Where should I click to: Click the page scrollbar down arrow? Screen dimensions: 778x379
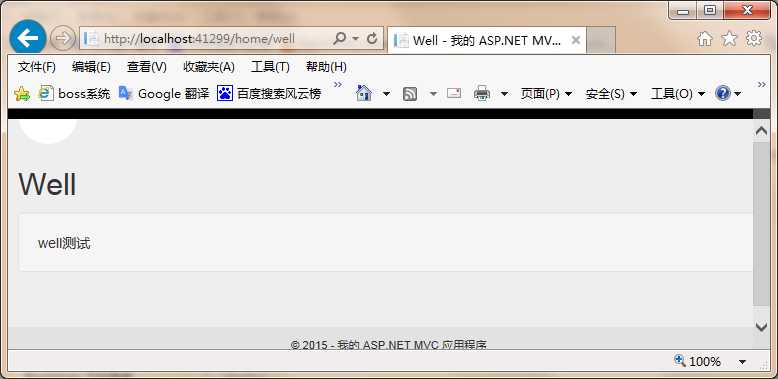(x=761, y=327)
